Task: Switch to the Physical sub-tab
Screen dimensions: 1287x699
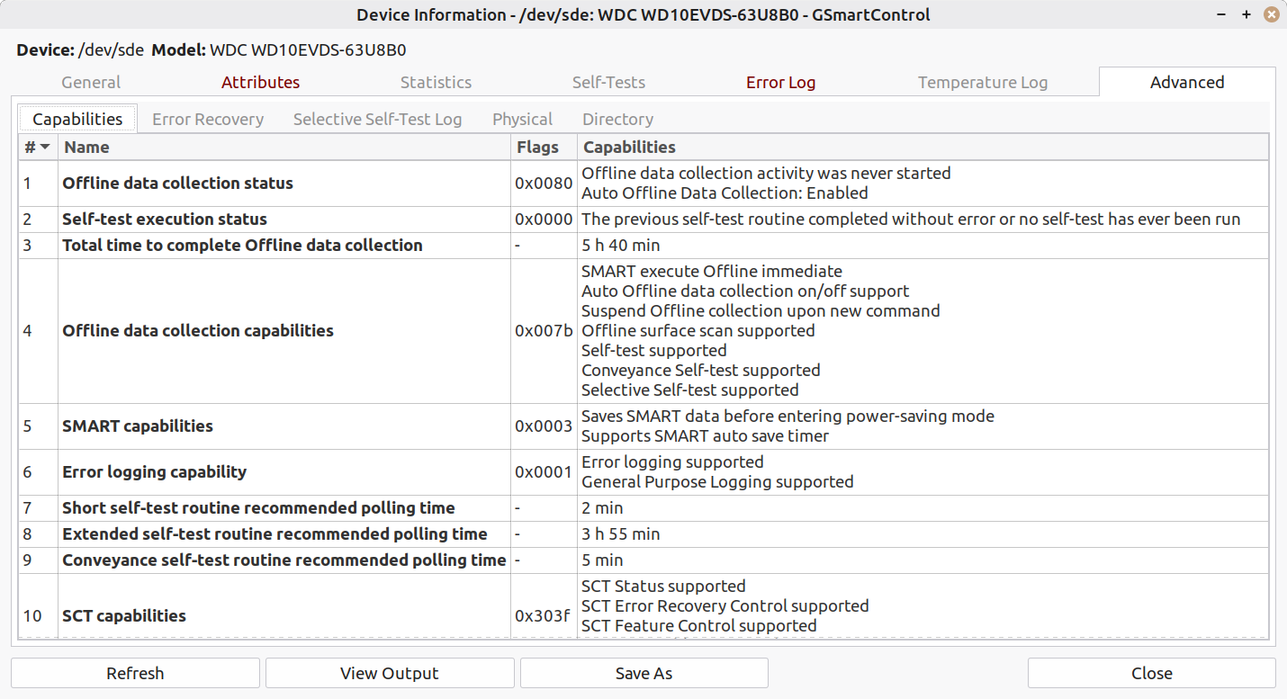Action: pos(522,119)
